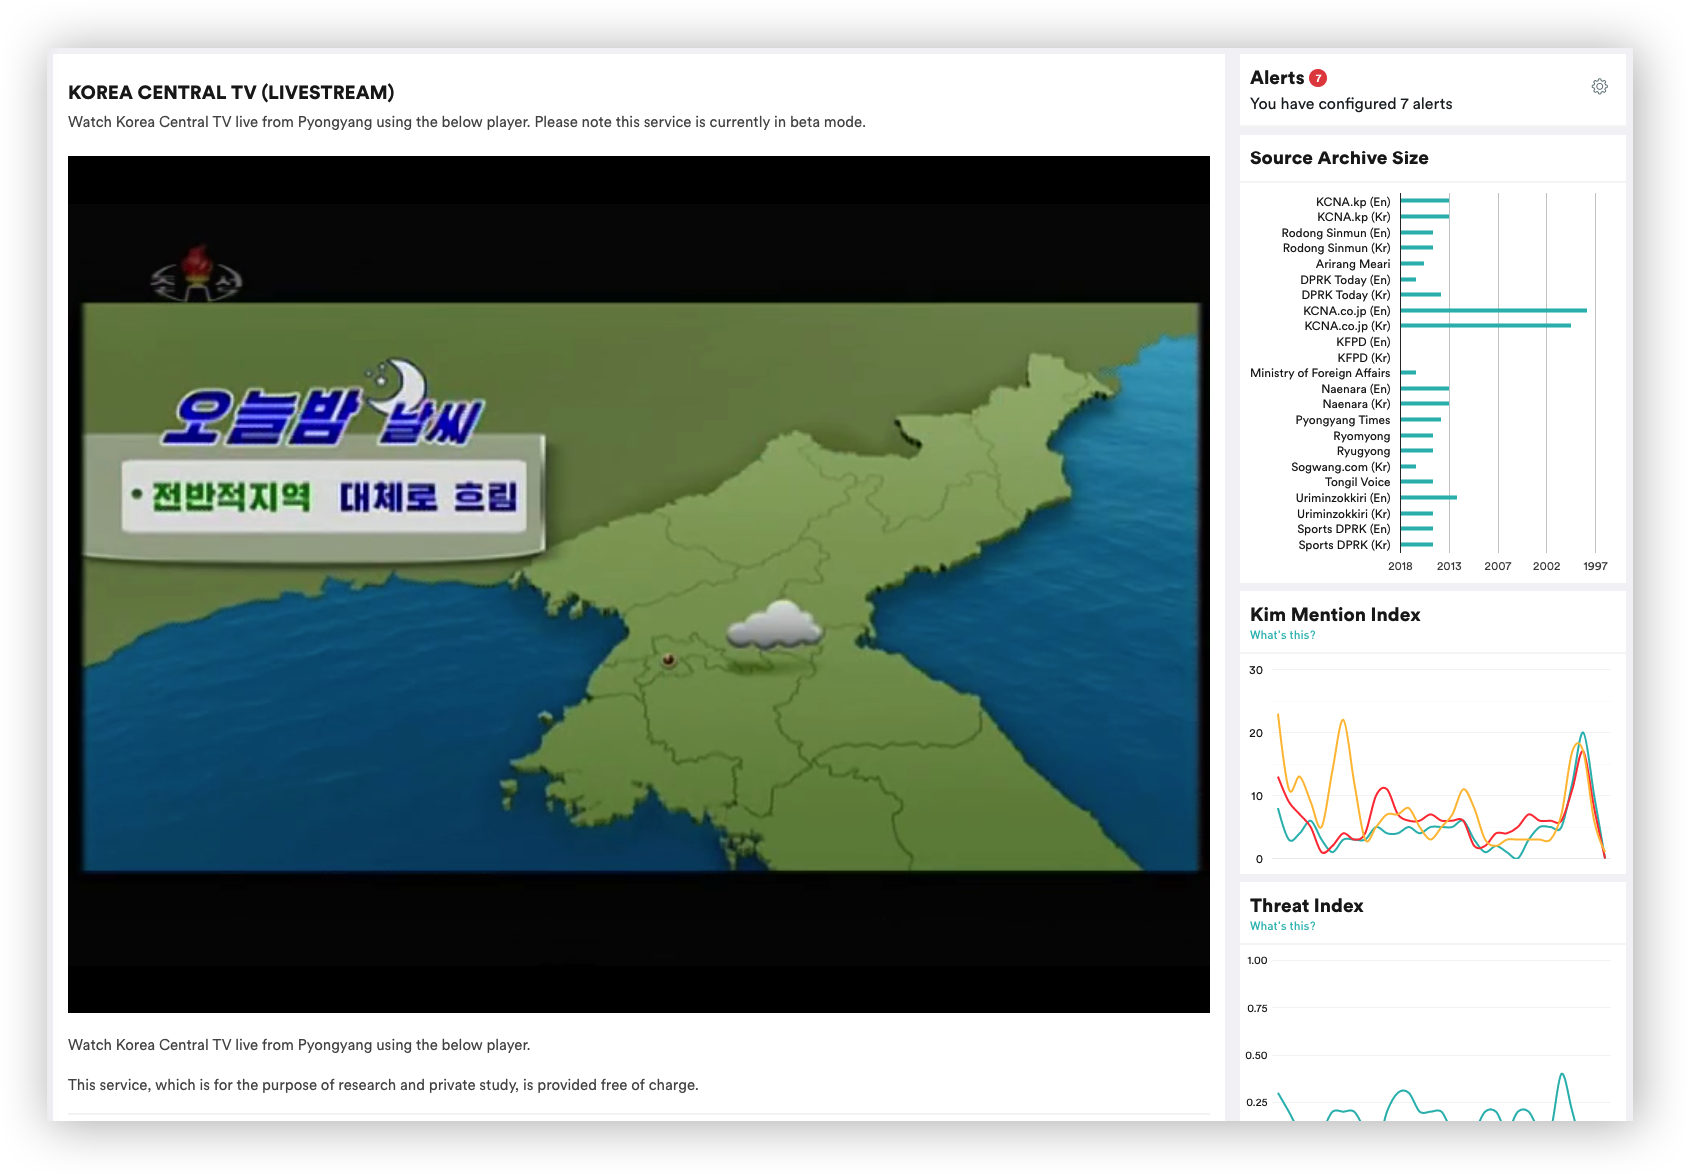Open "What's this?" under Kim Mention Index
Image resolution: width=1688 pixels, height=1175 pixels.
1282,635
